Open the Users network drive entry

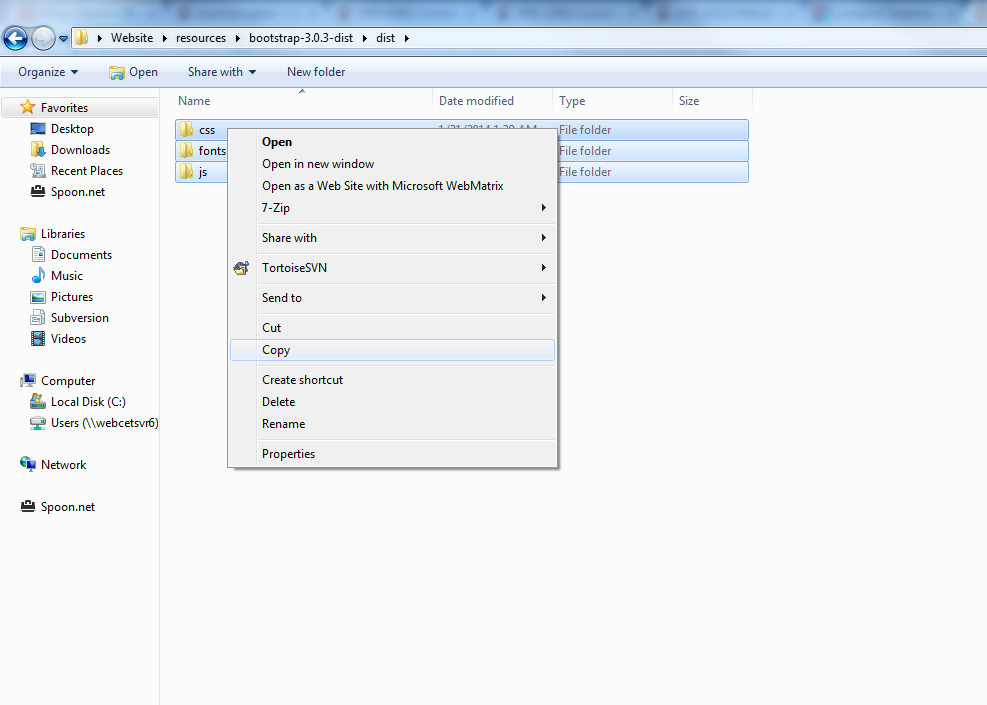pyautogui.click(x=104, y=423)
